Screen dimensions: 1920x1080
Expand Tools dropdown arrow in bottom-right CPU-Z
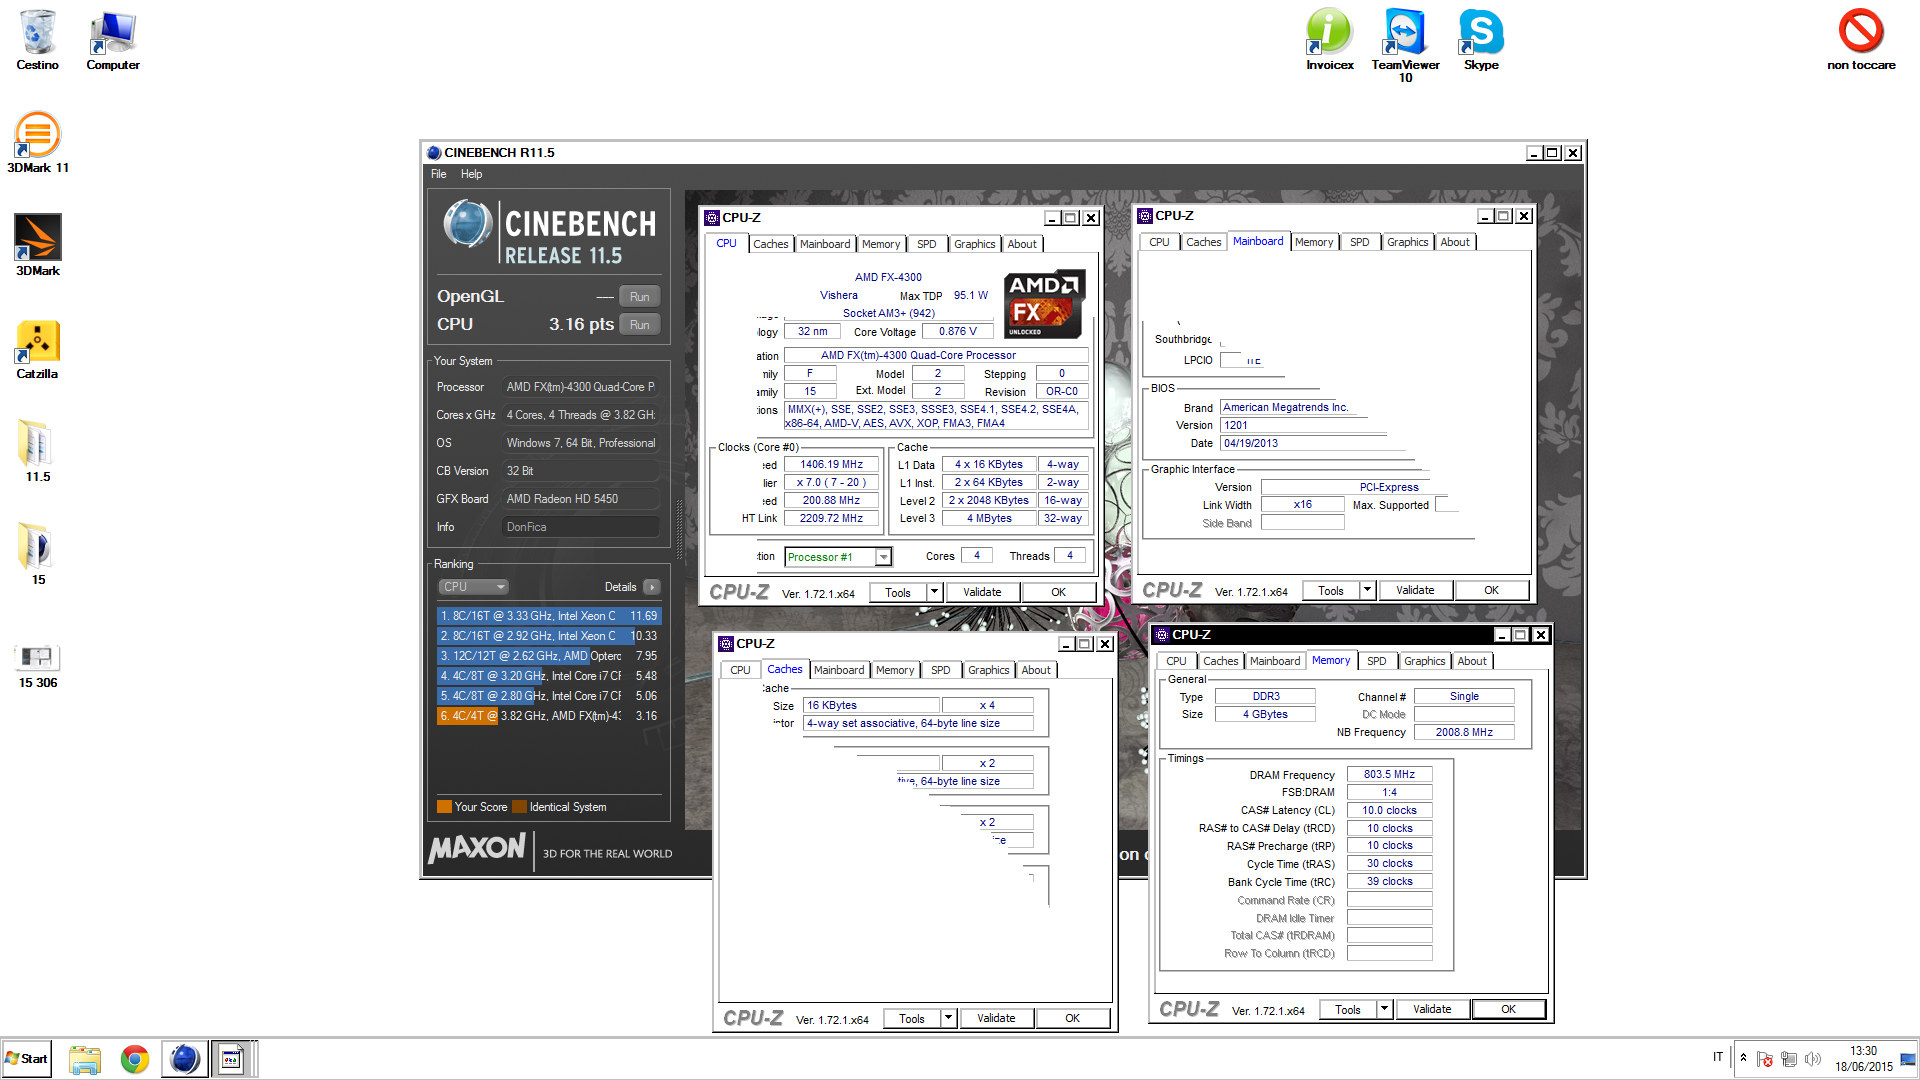[x=1385, y=1009]
